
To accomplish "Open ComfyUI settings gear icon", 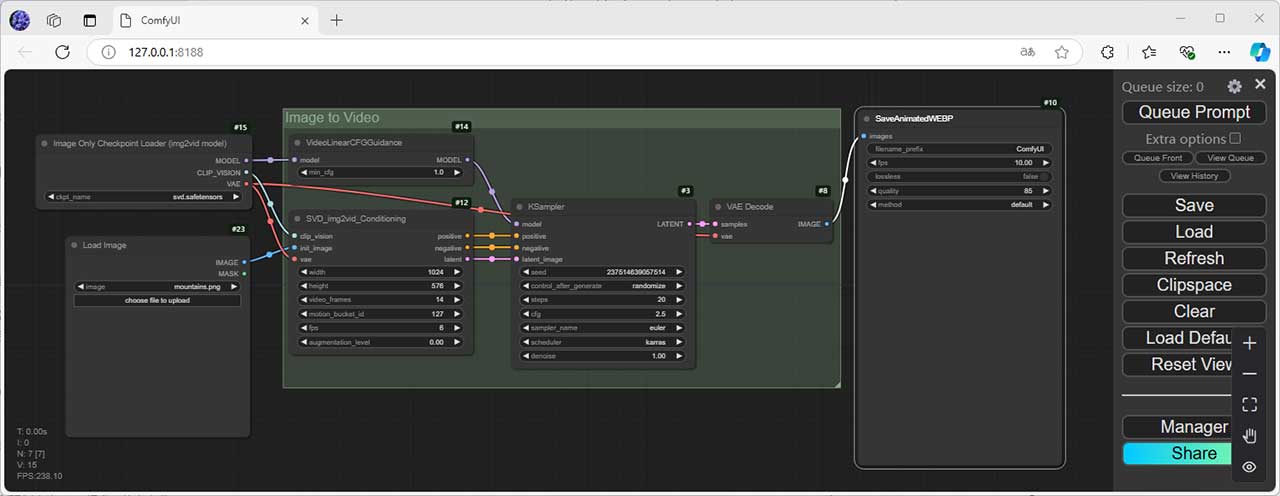I will point(1234,87).
